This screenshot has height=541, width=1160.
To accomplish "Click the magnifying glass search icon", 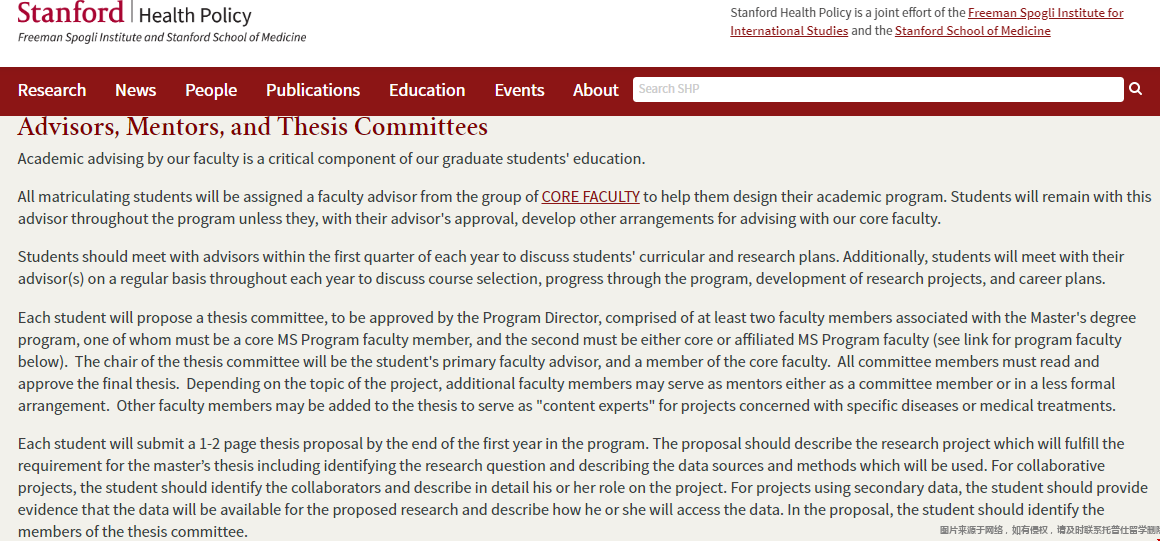I will coord(1135,89).
